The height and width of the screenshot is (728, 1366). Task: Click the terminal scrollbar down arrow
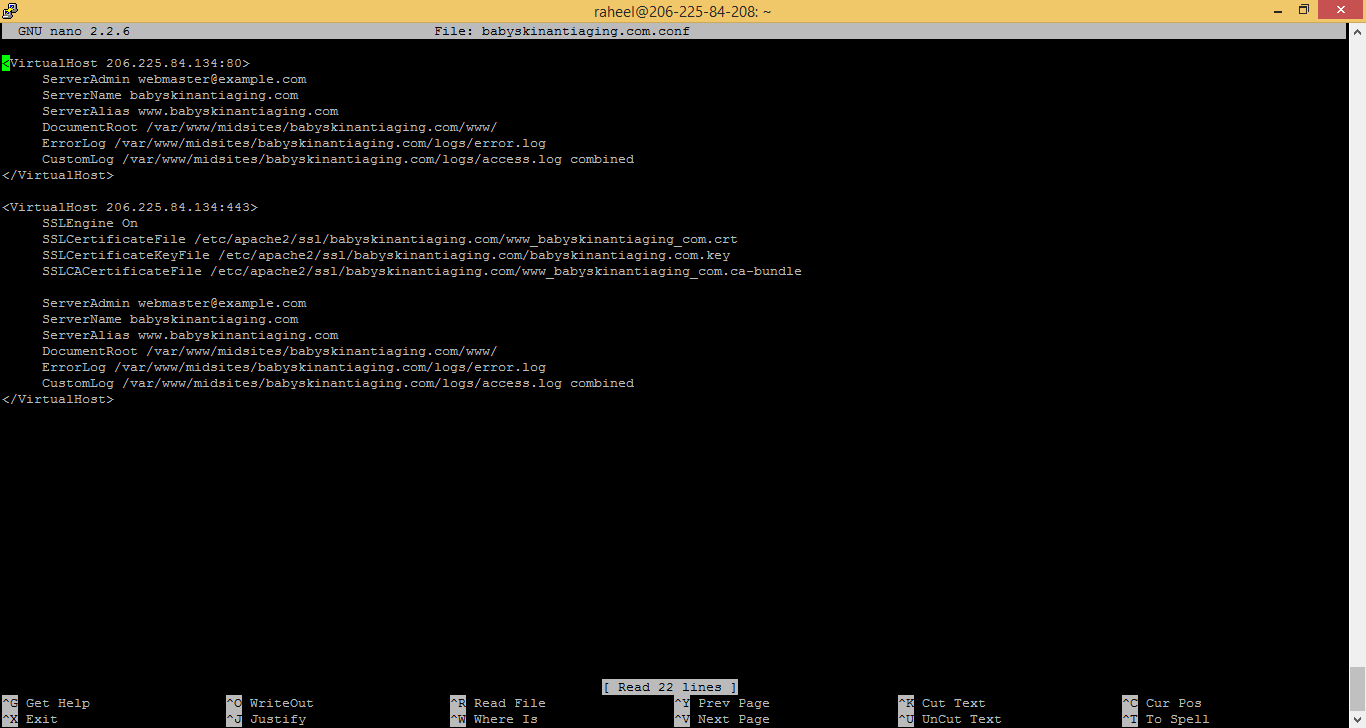pyautogui.click(x=1356, y=719)
